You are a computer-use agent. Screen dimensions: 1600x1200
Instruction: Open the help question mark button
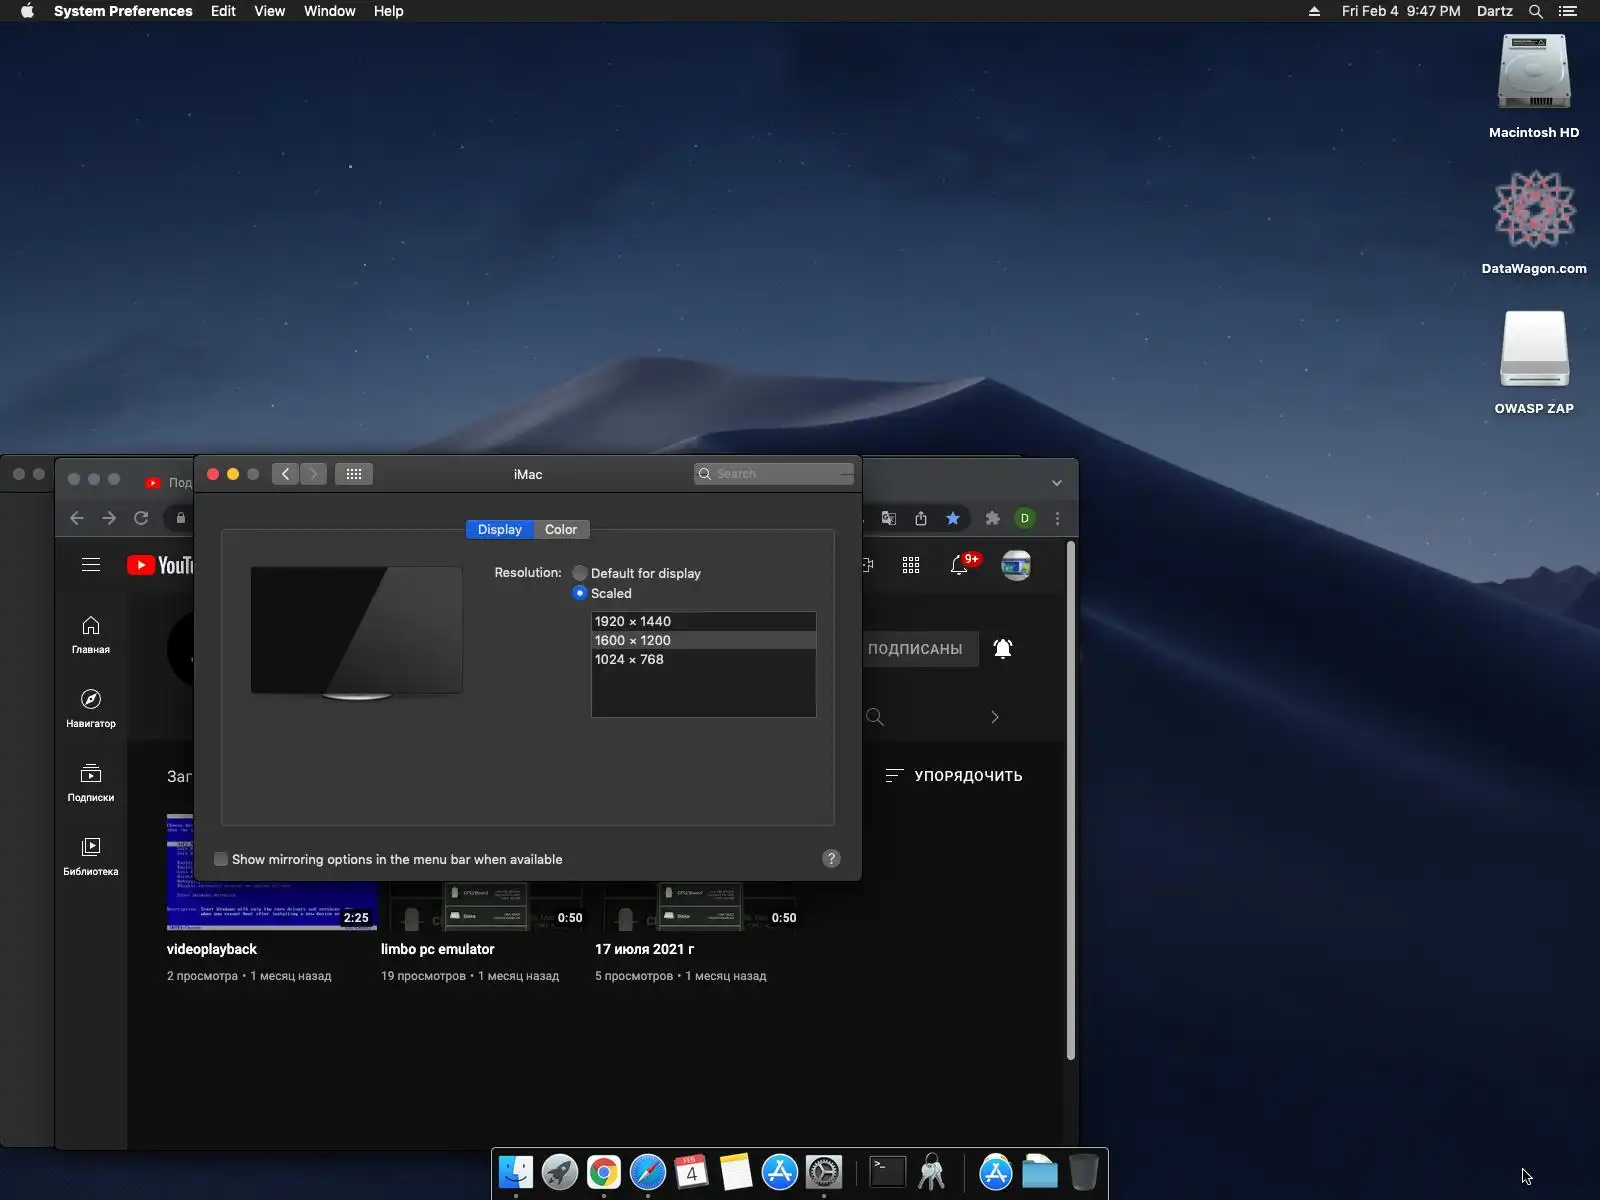click(x=831, y=859)
